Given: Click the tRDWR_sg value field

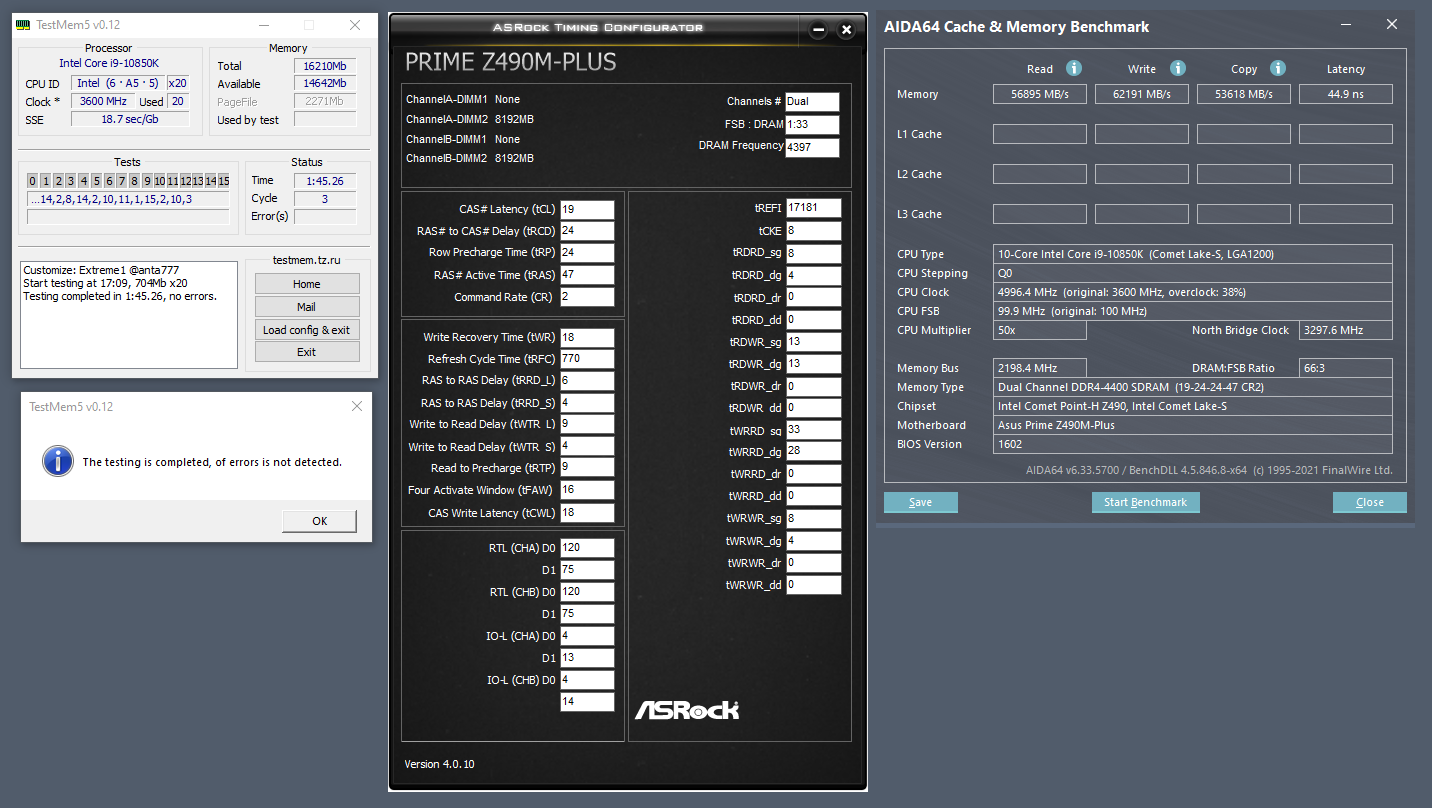Looking at the screenshot, I should (814, 342).
